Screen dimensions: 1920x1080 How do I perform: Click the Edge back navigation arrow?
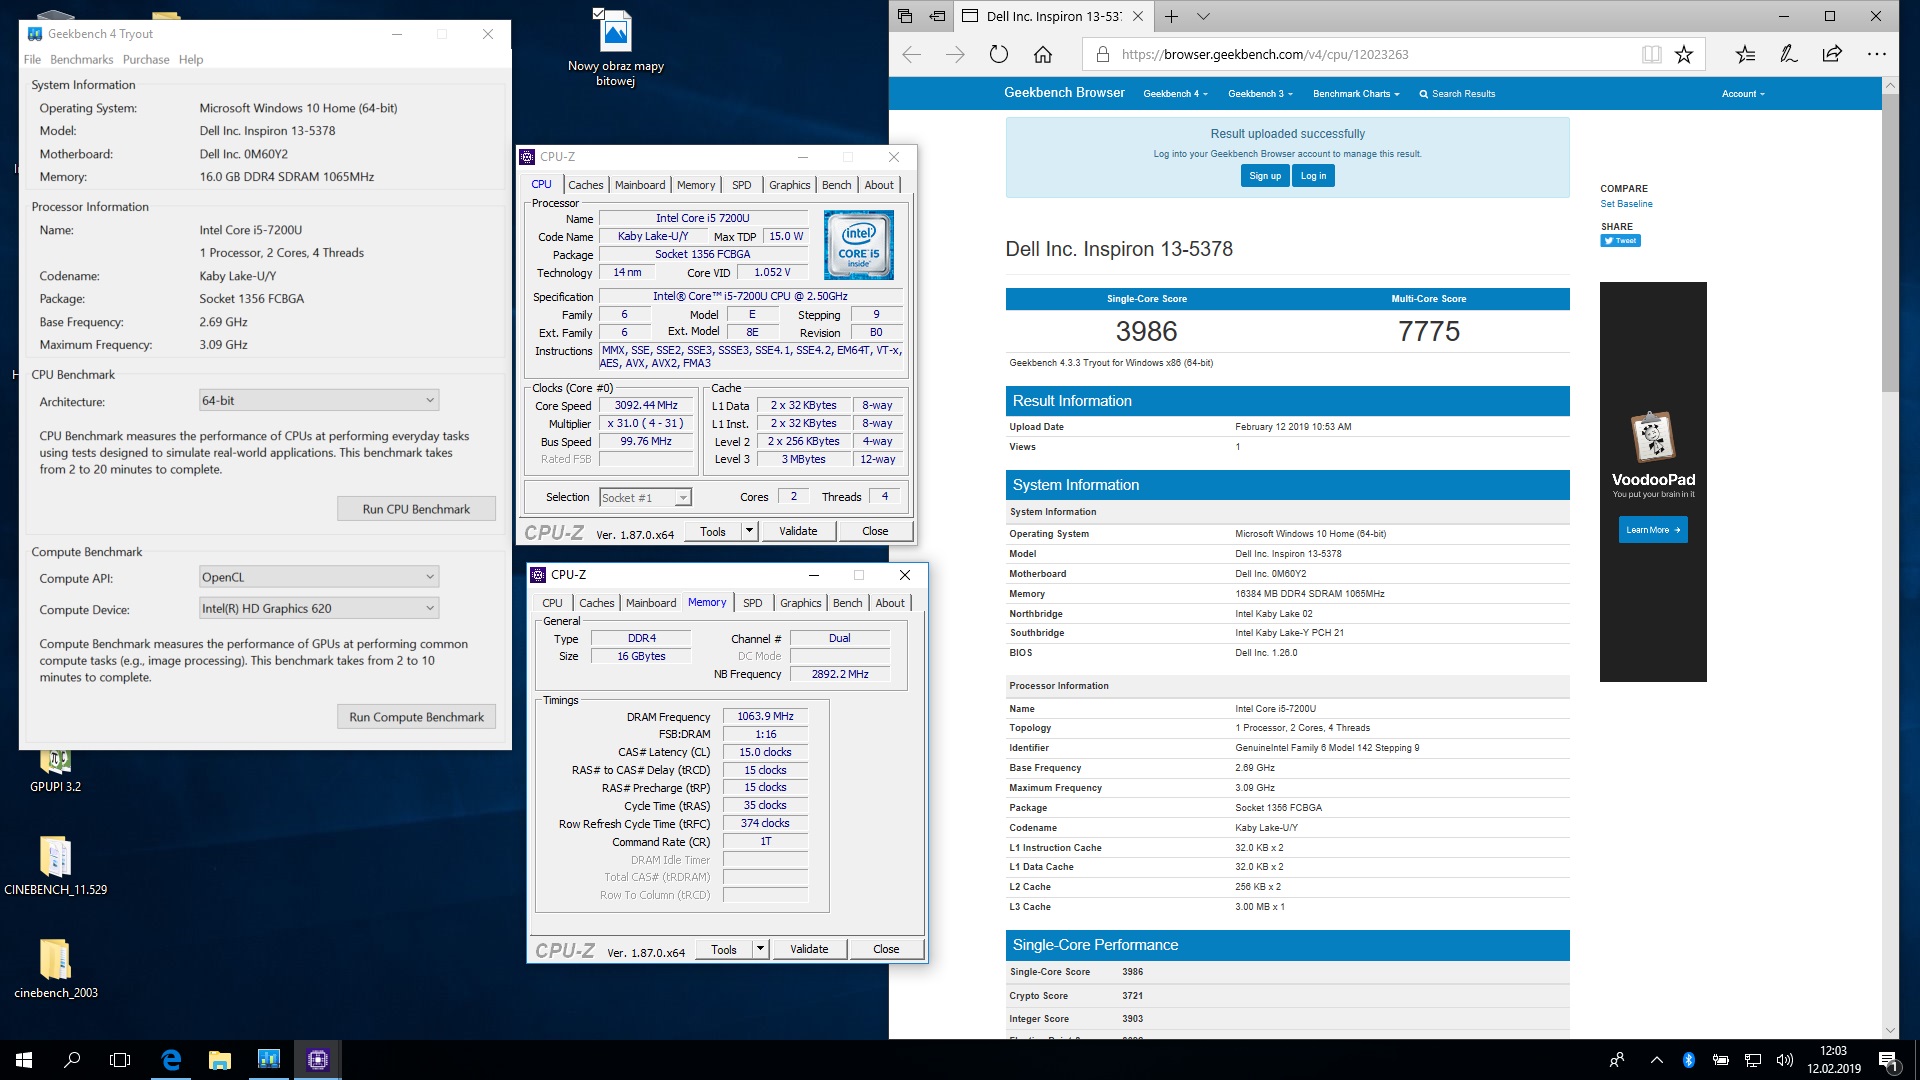(911, 54)
